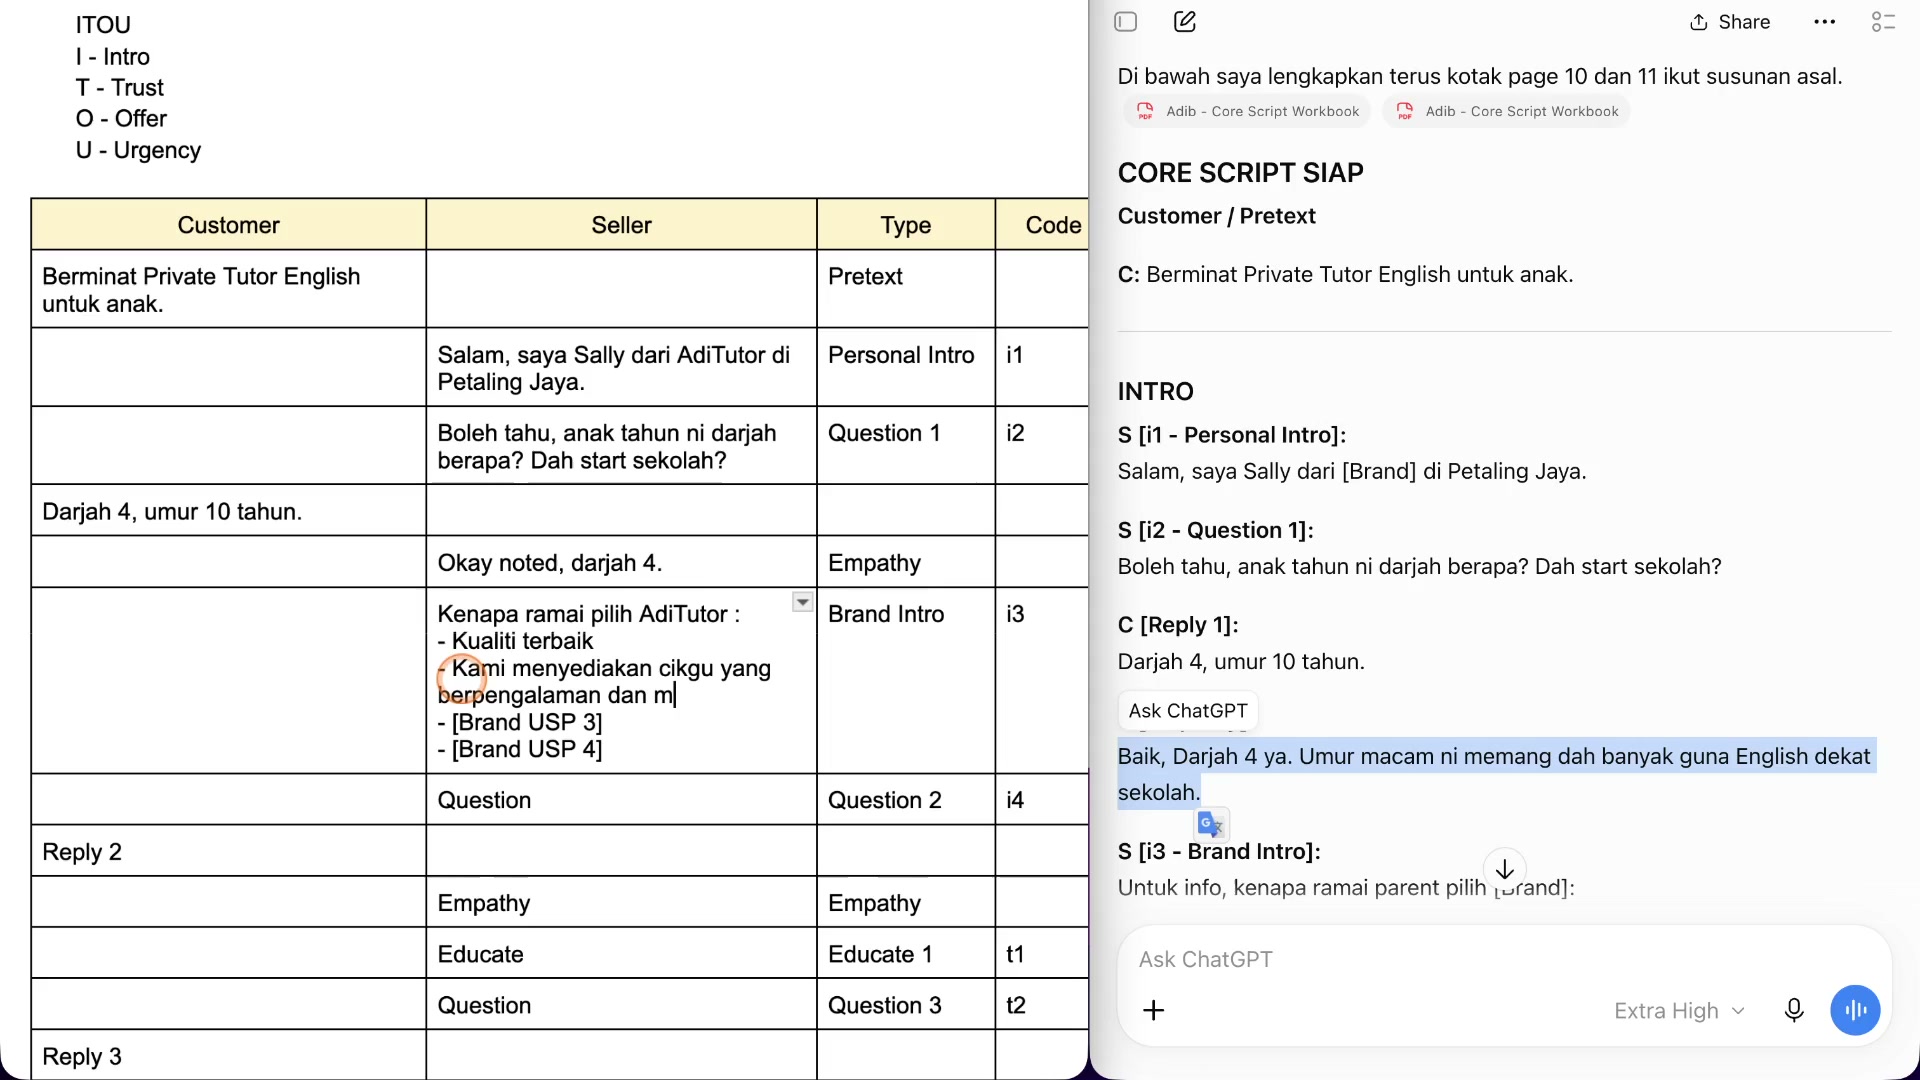Click the microphone dictation icon

(1794, 1010)
